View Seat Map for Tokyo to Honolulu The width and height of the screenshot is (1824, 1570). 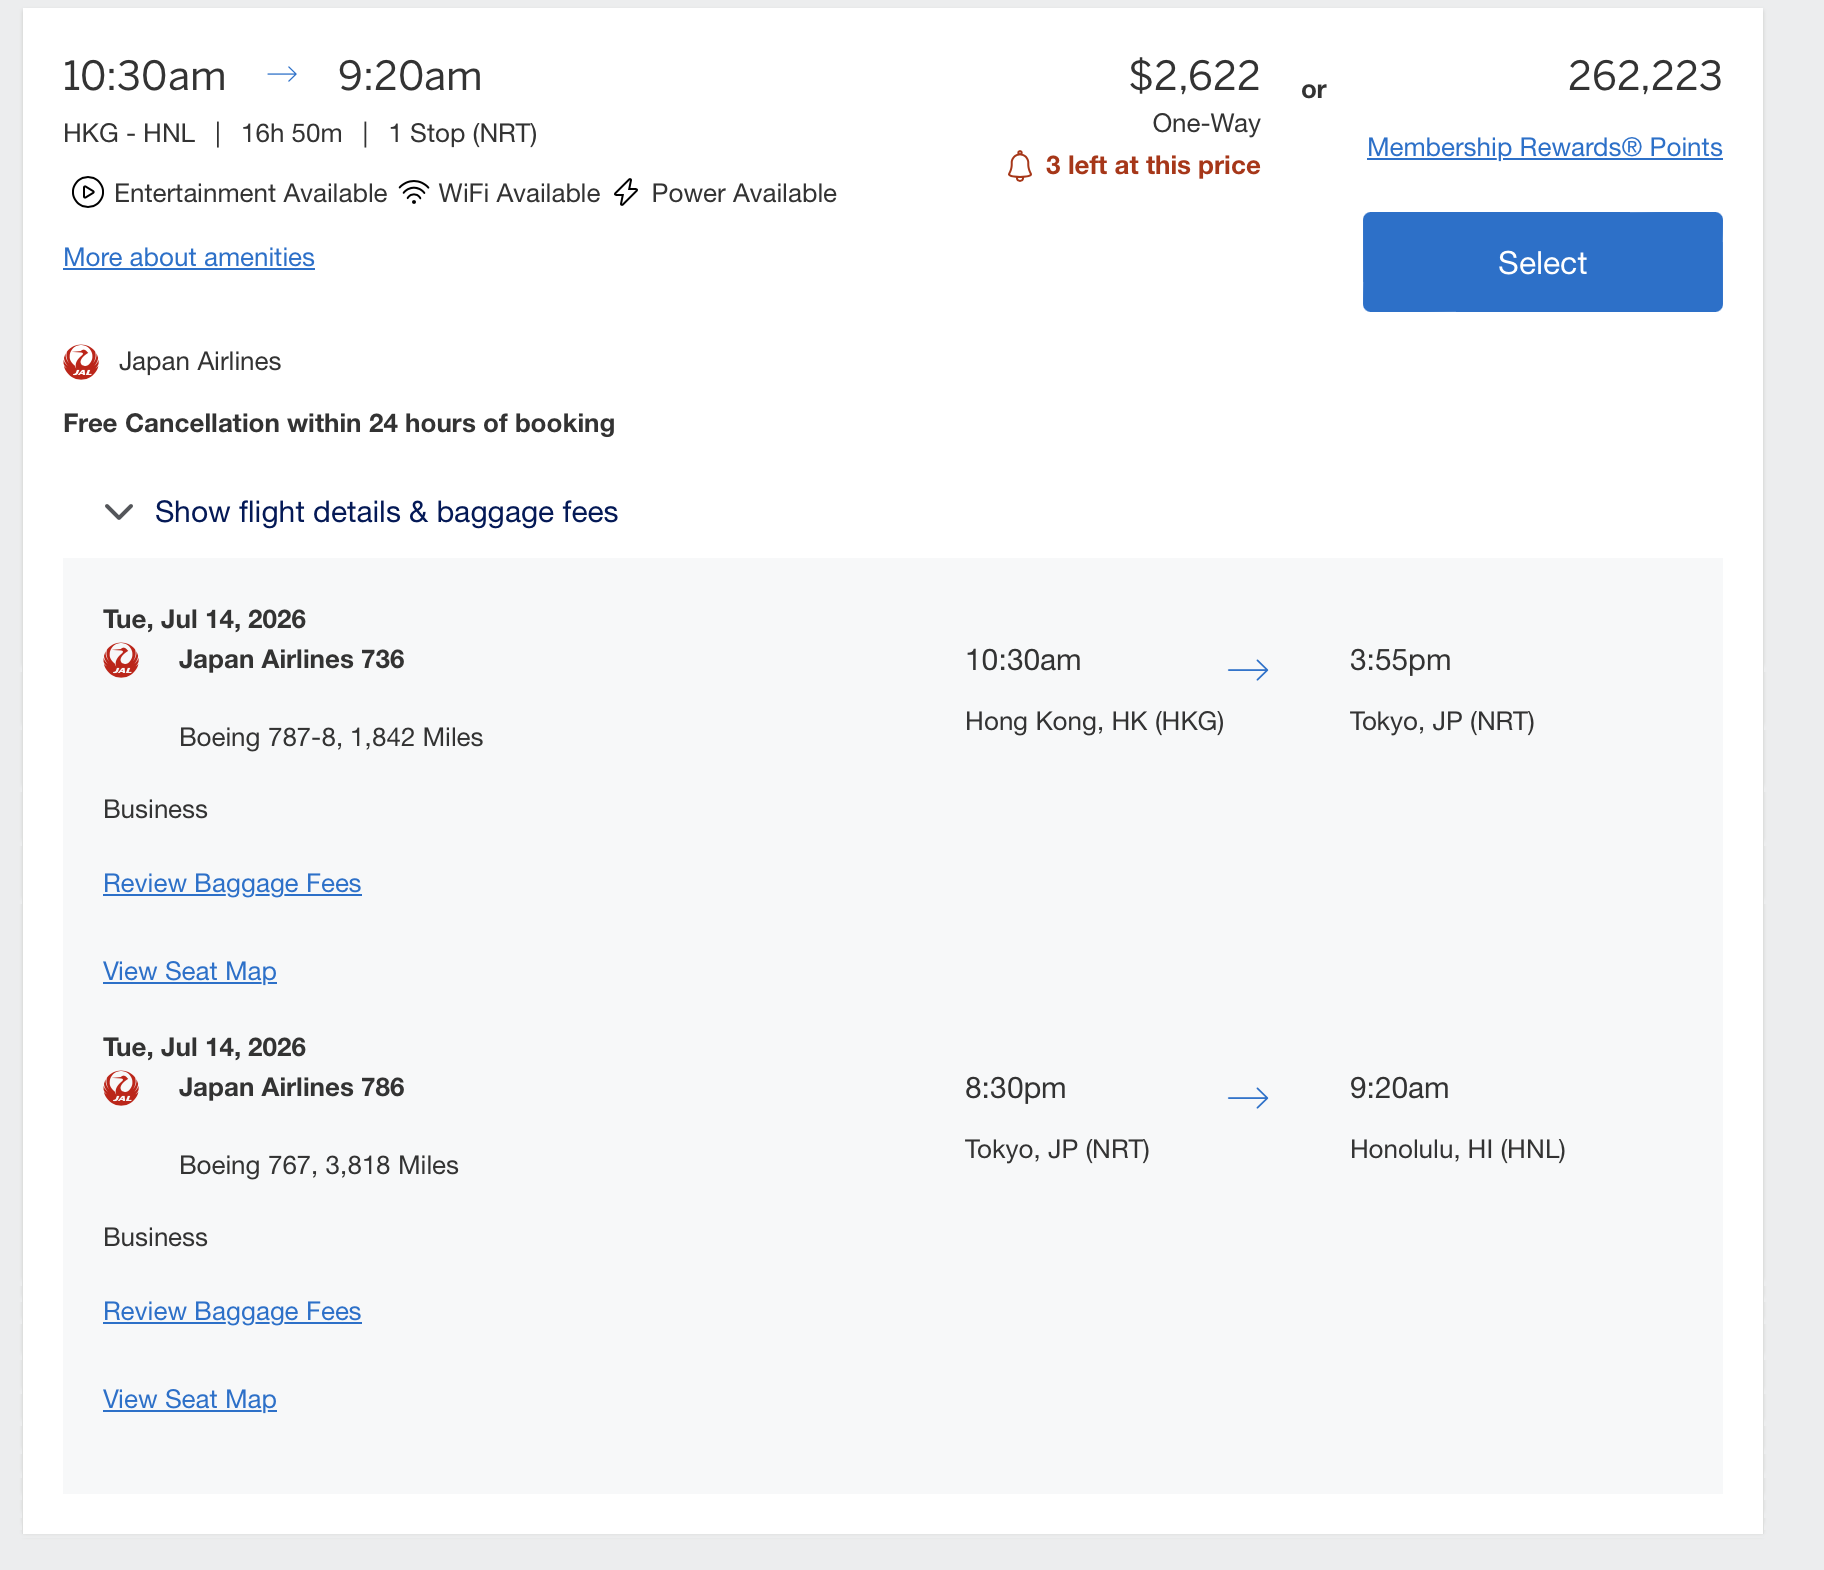pyautogui.click(x=190, y=1399)
